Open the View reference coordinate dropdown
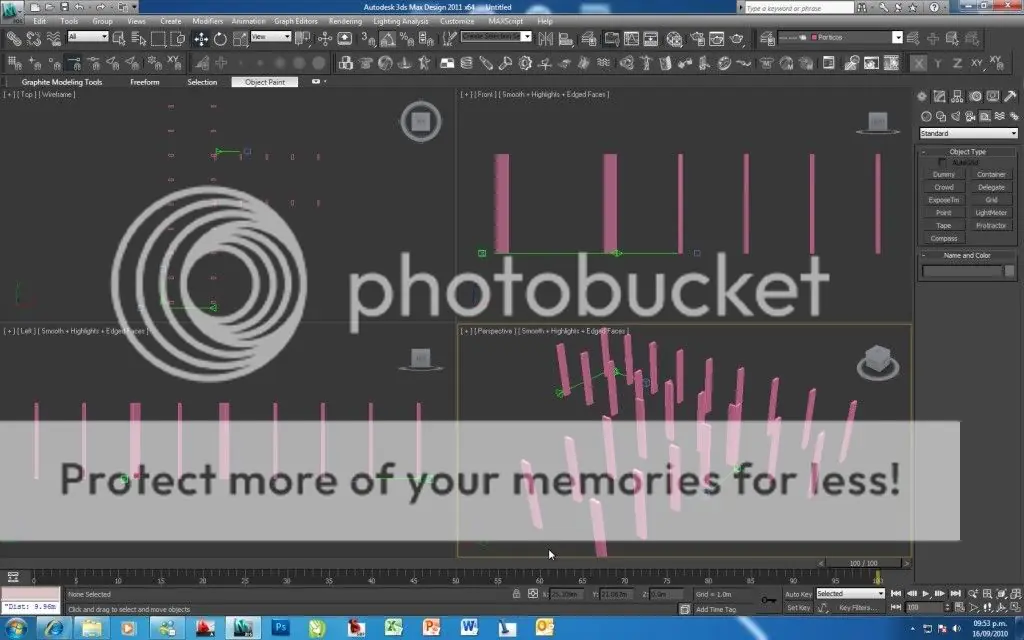Viewport: 1024px width, 640px height. click(270, 37)
